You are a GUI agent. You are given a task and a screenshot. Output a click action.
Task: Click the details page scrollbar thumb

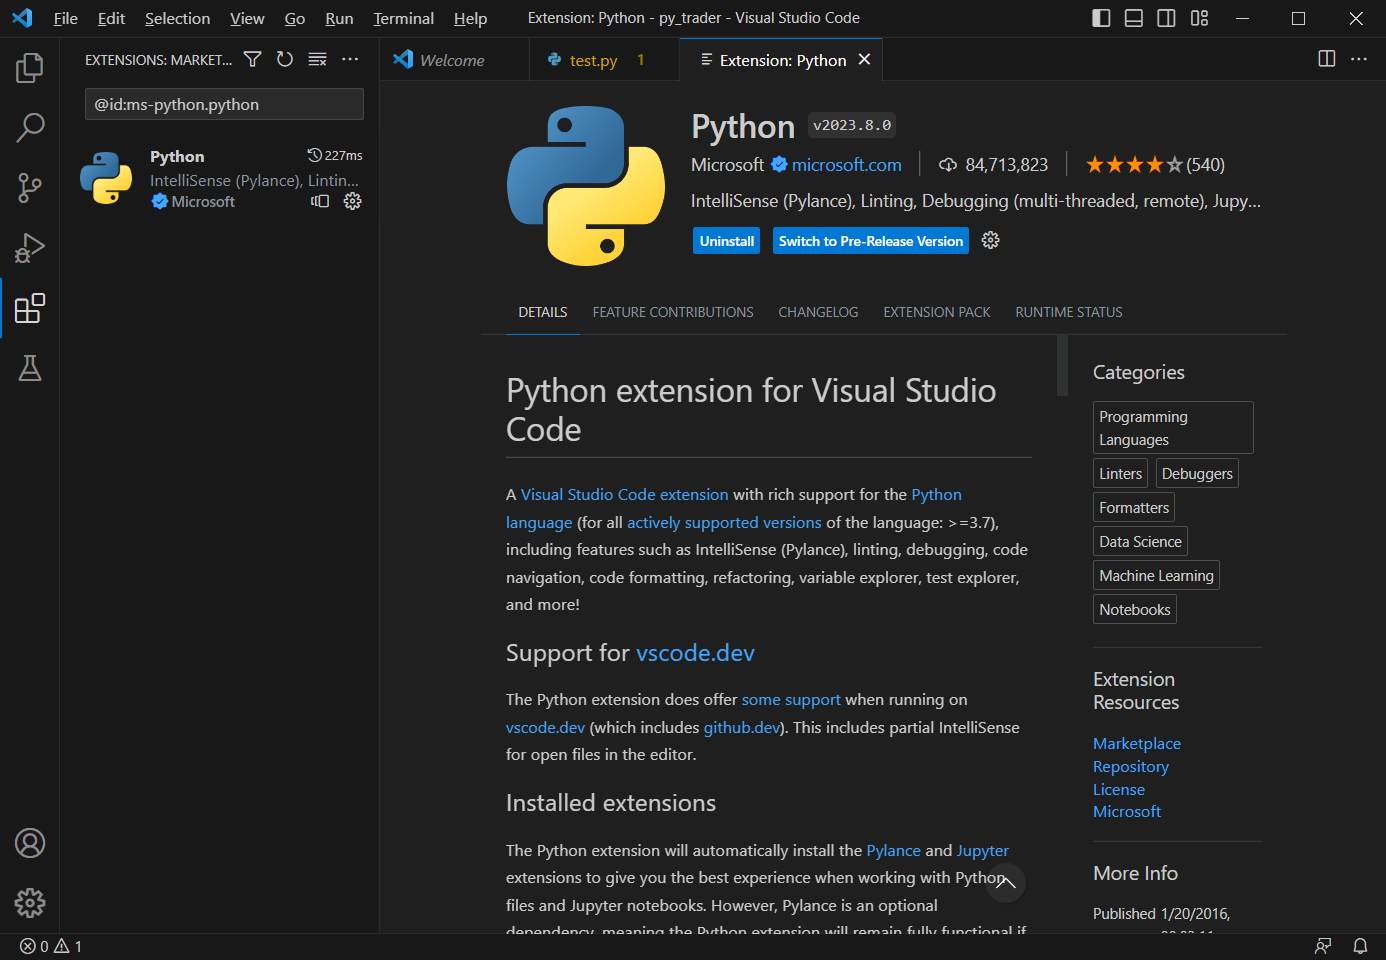coord(1062,366)
